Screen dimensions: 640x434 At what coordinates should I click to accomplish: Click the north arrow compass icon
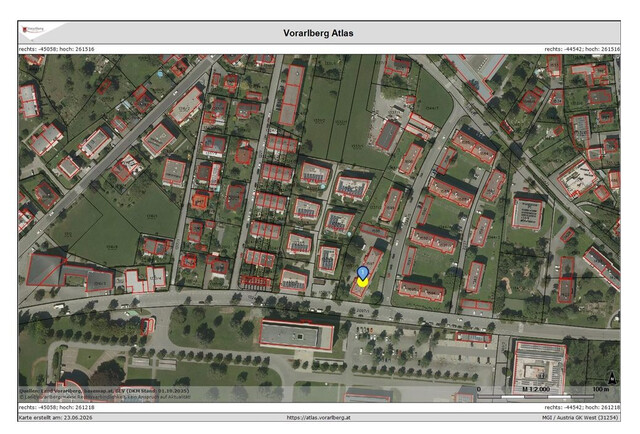click(612, 378)
